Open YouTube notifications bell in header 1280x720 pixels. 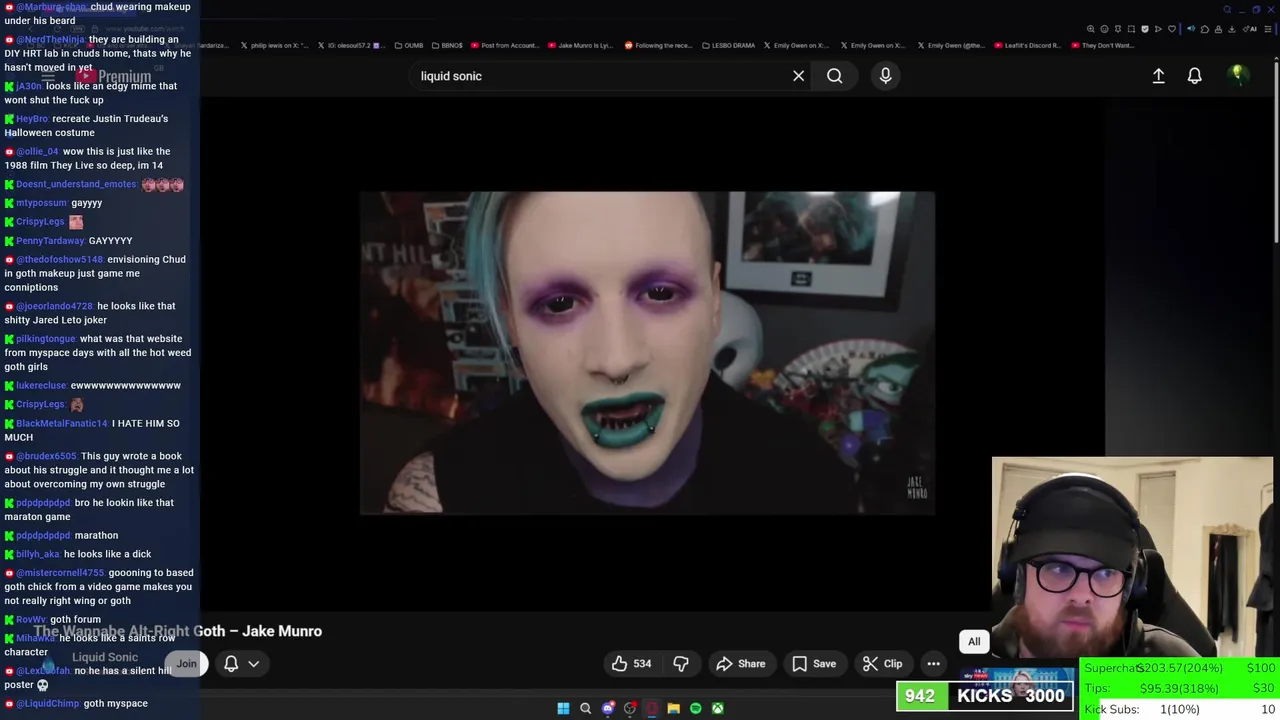tap(1194, 76)
